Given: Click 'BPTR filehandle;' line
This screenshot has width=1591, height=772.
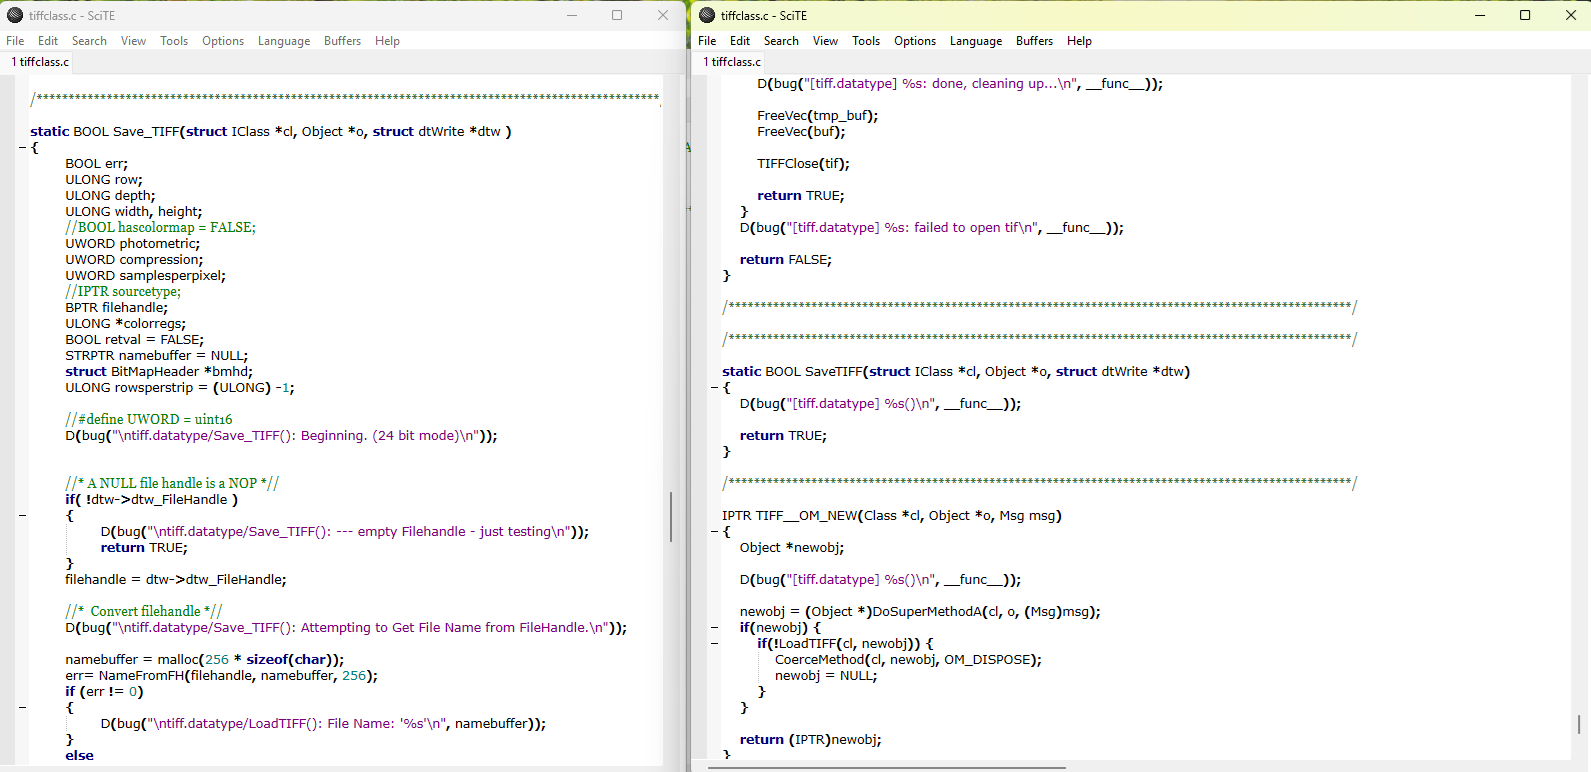Looking at the screenshot, I should coord(117,307).
